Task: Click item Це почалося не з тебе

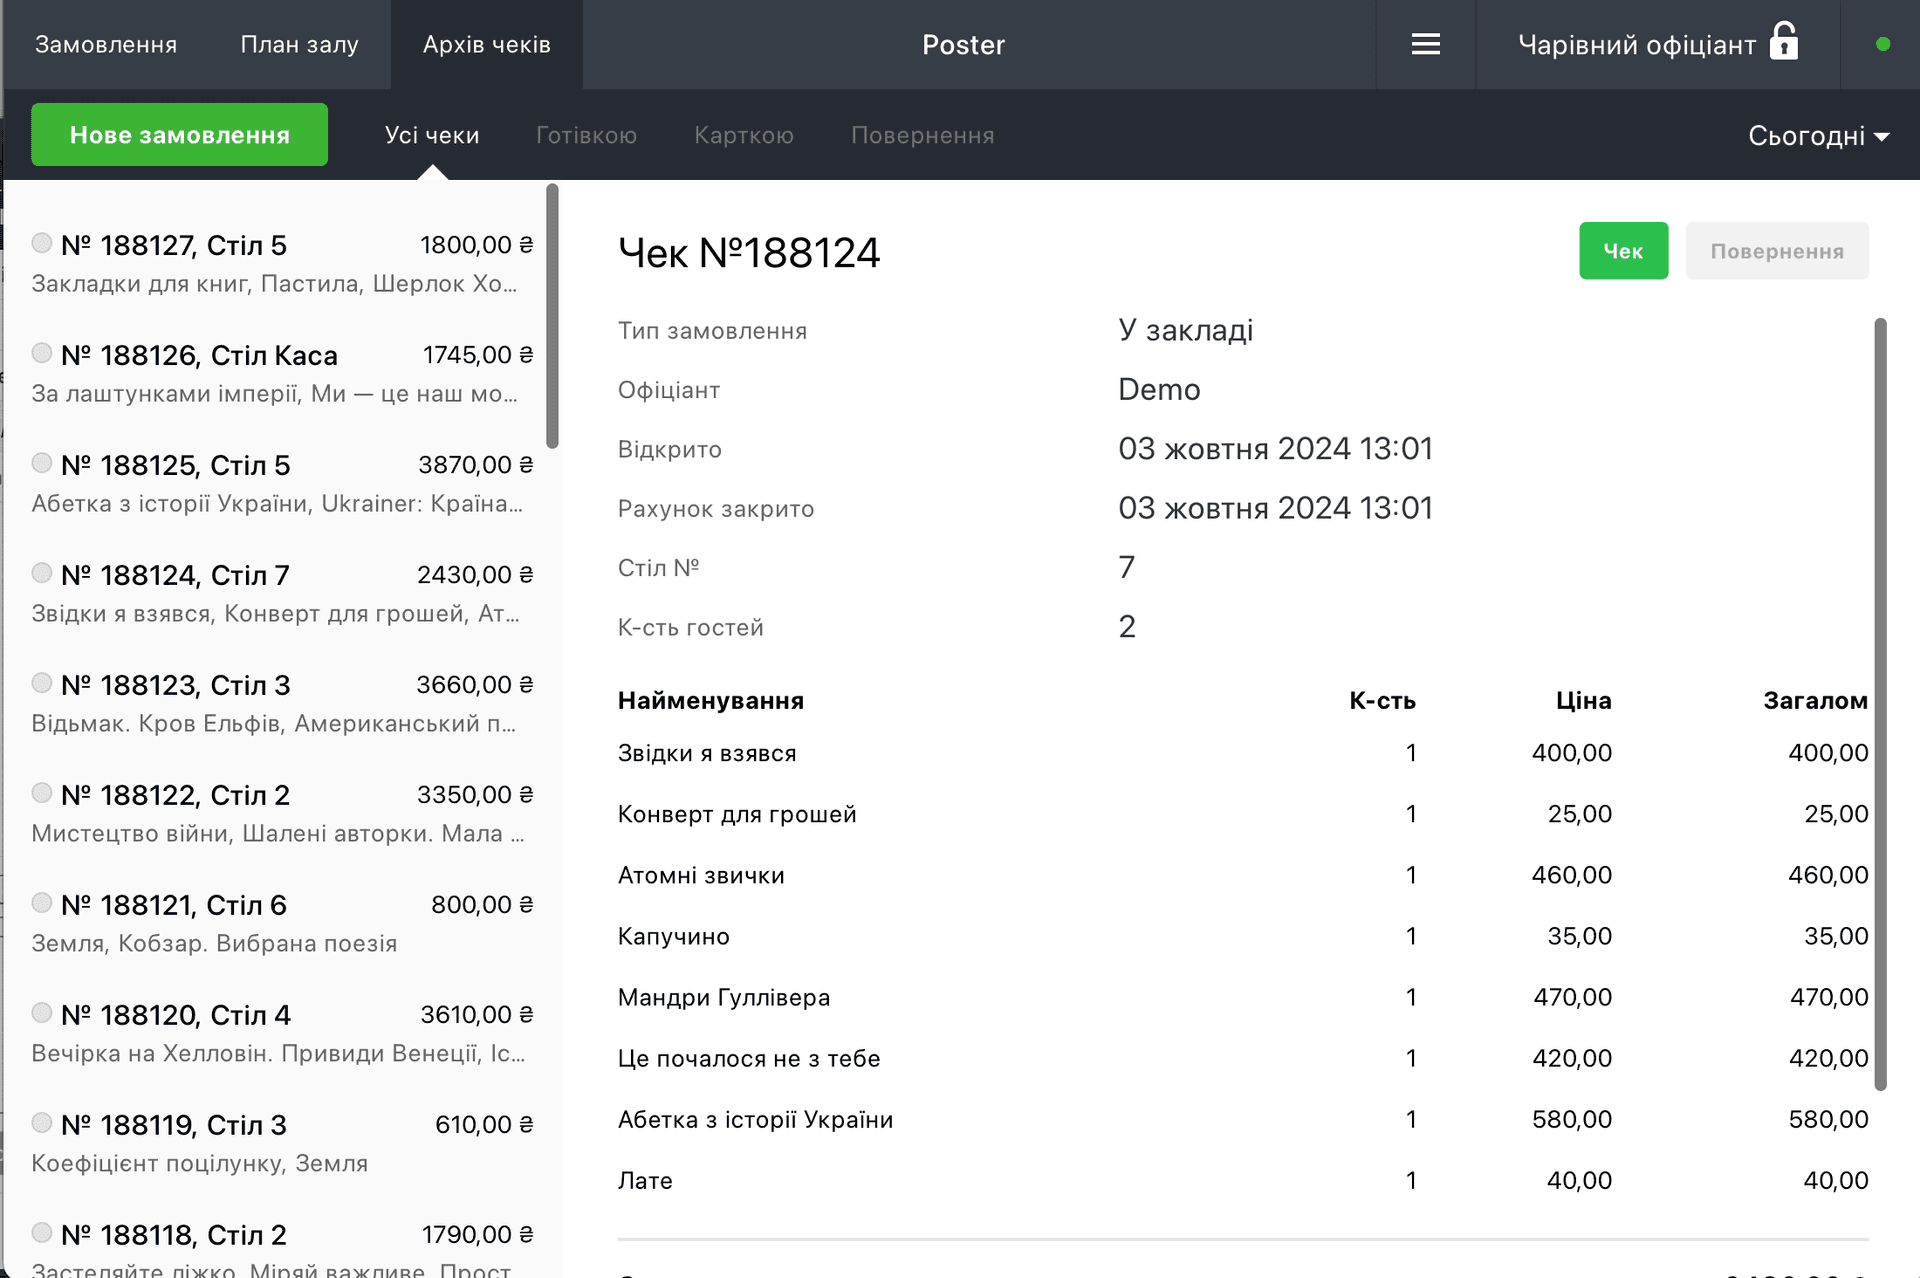Action: click(x=749, y=1058)
